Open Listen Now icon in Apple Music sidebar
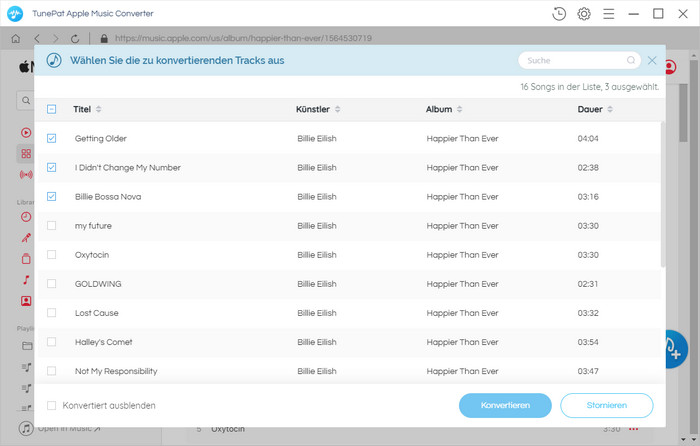The height and width of the screenshot is (446, 700). point(26,133)
